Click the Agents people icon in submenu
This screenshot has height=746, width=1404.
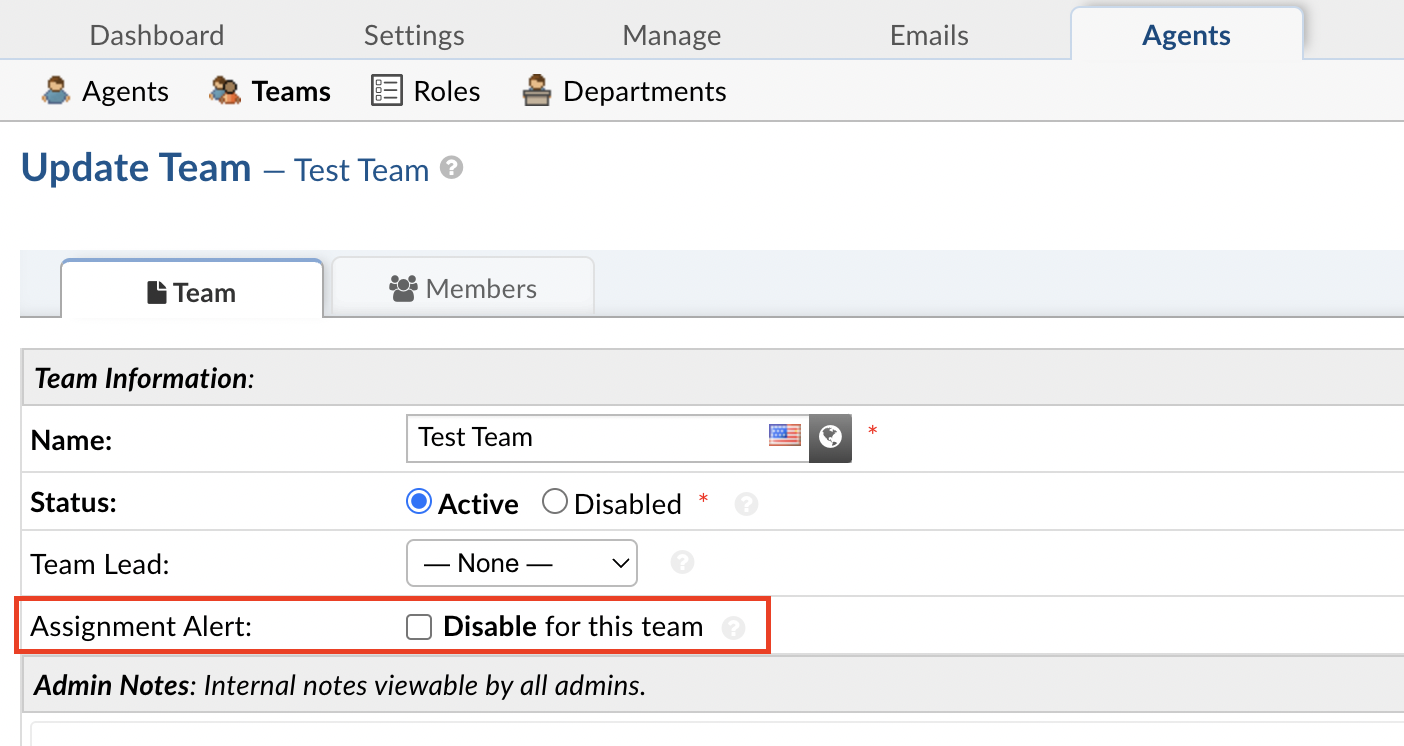pos(56,91)
